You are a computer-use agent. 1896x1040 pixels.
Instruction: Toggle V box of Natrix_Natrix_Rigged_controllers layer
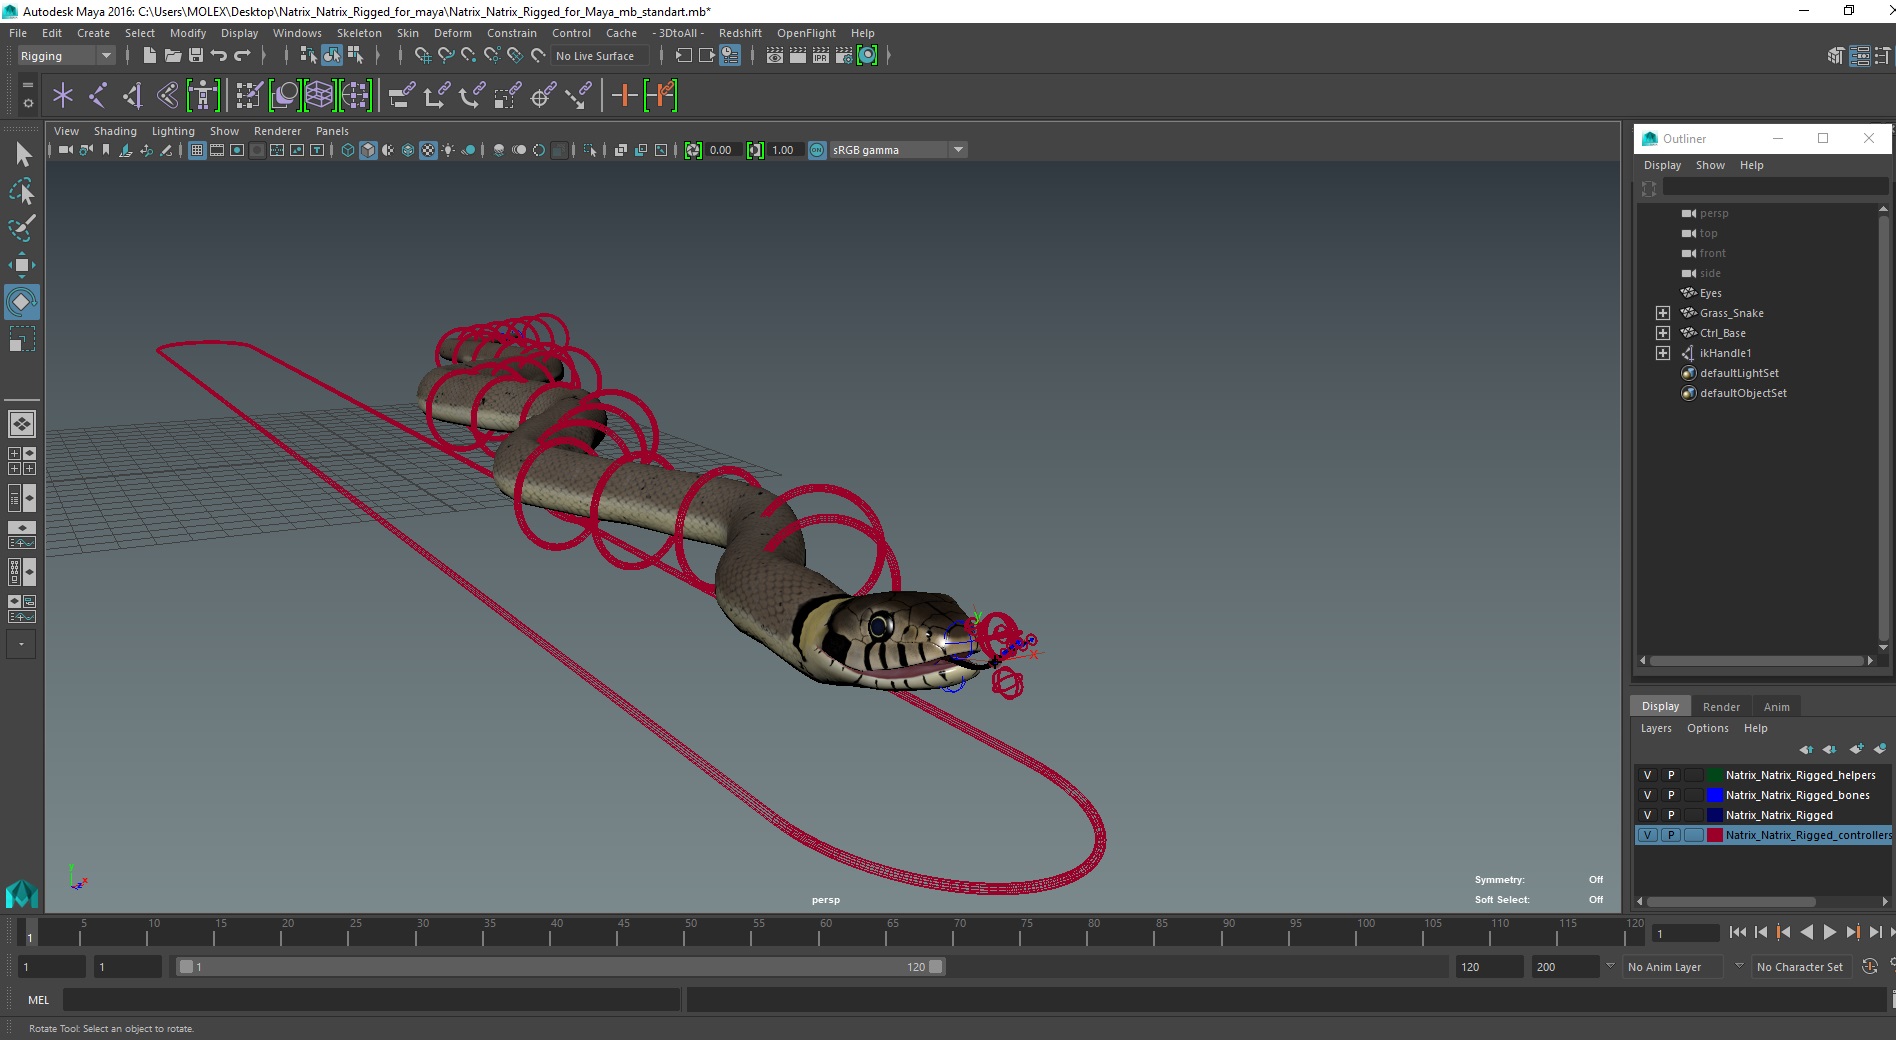1648,835
